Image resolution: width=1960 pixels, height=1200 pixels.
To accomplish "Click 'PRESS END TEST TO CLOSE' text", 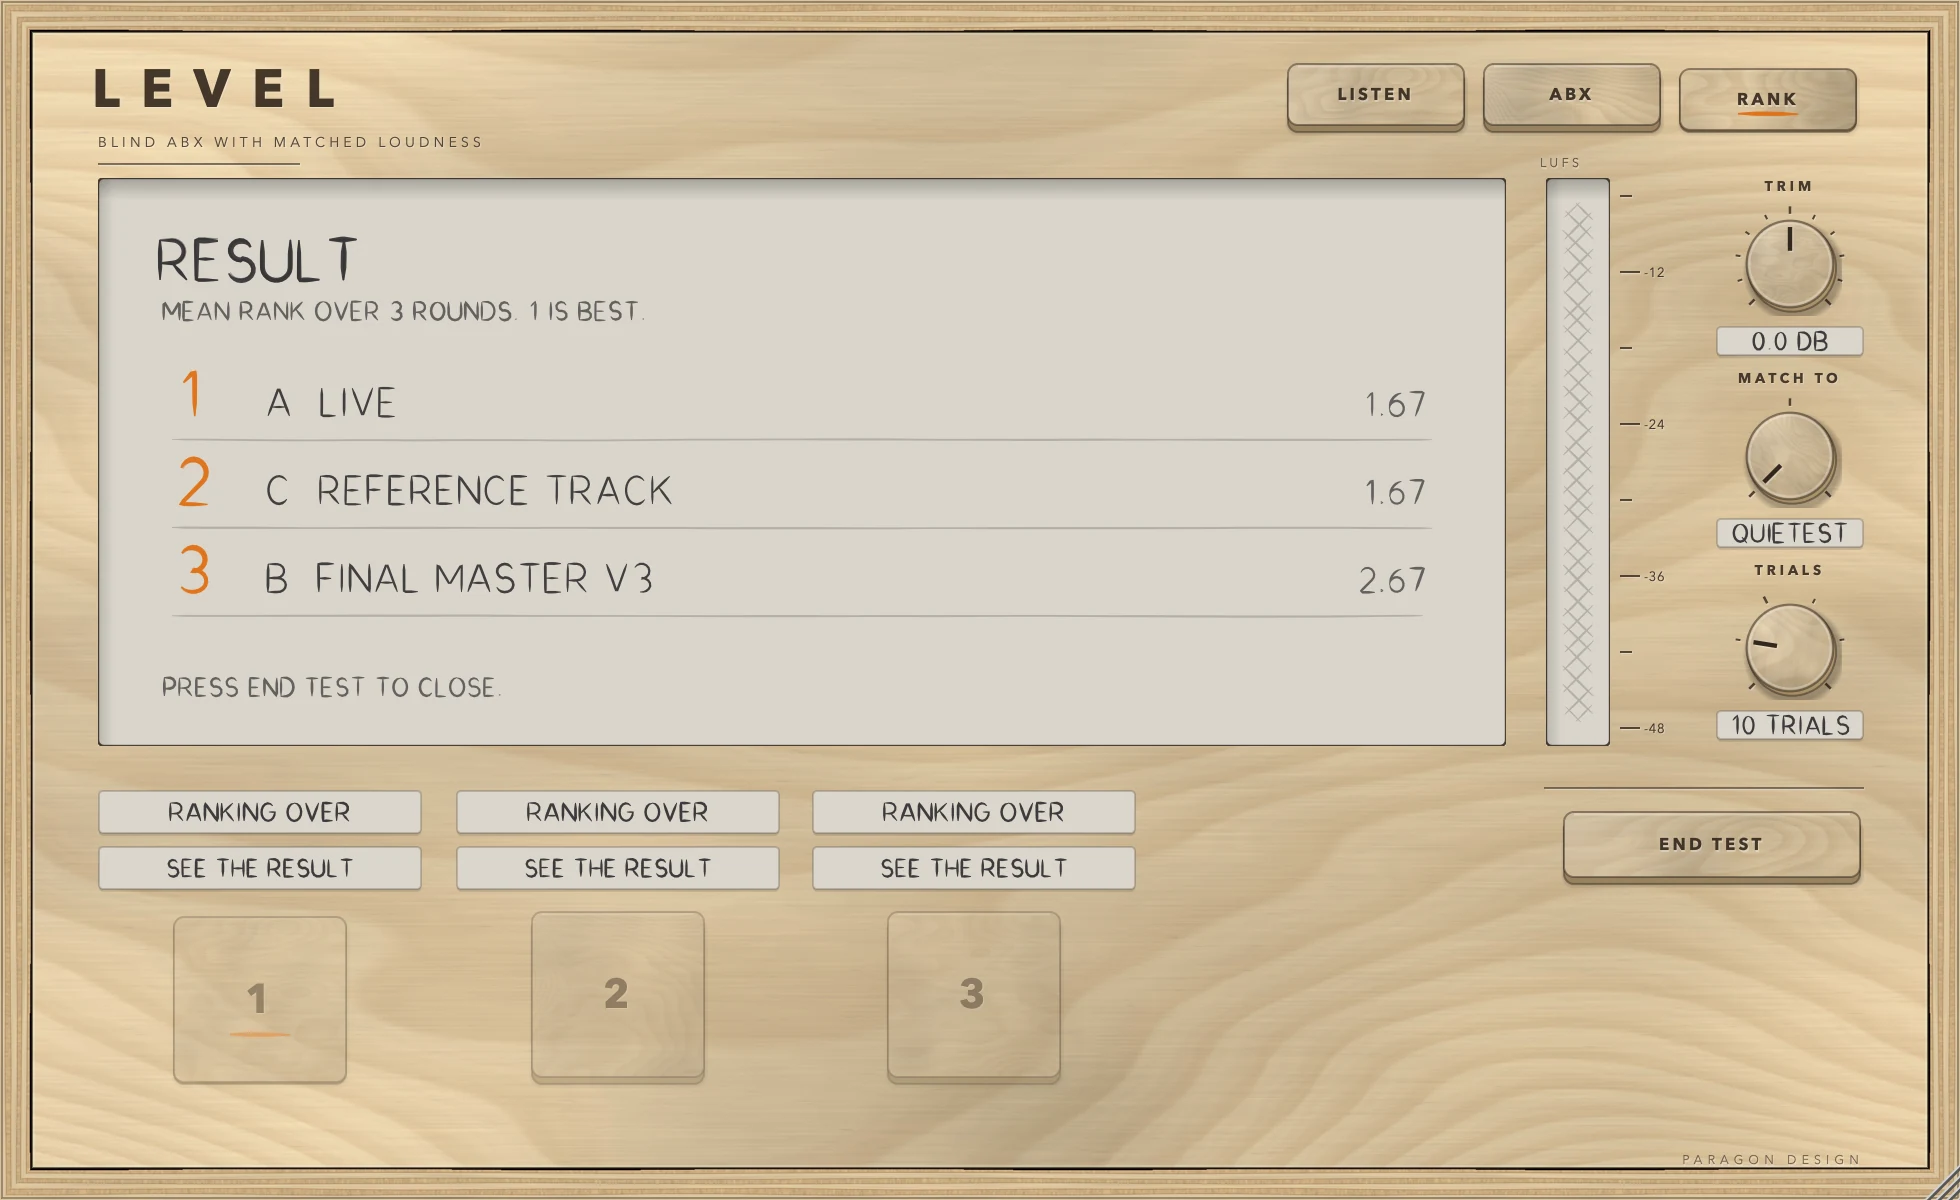I will pos(331,687).
